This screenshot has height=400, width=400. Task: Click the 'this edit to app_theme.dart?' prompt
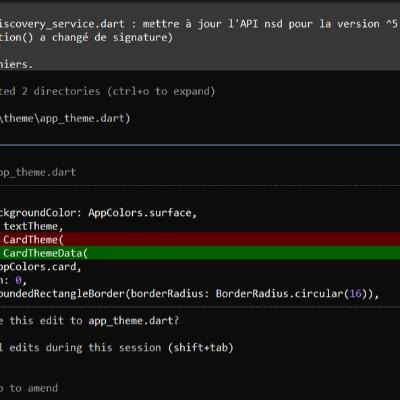(x=90, y=321)
